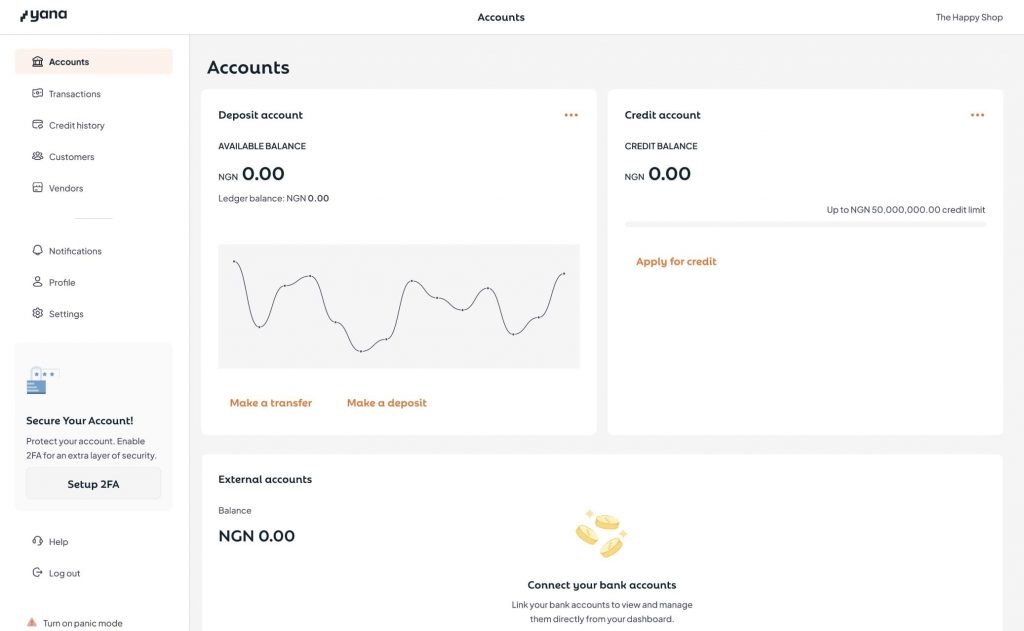Click the Notifications bell icon
Viewport: 1024px width, 631px height.
(x=38, y=251)
